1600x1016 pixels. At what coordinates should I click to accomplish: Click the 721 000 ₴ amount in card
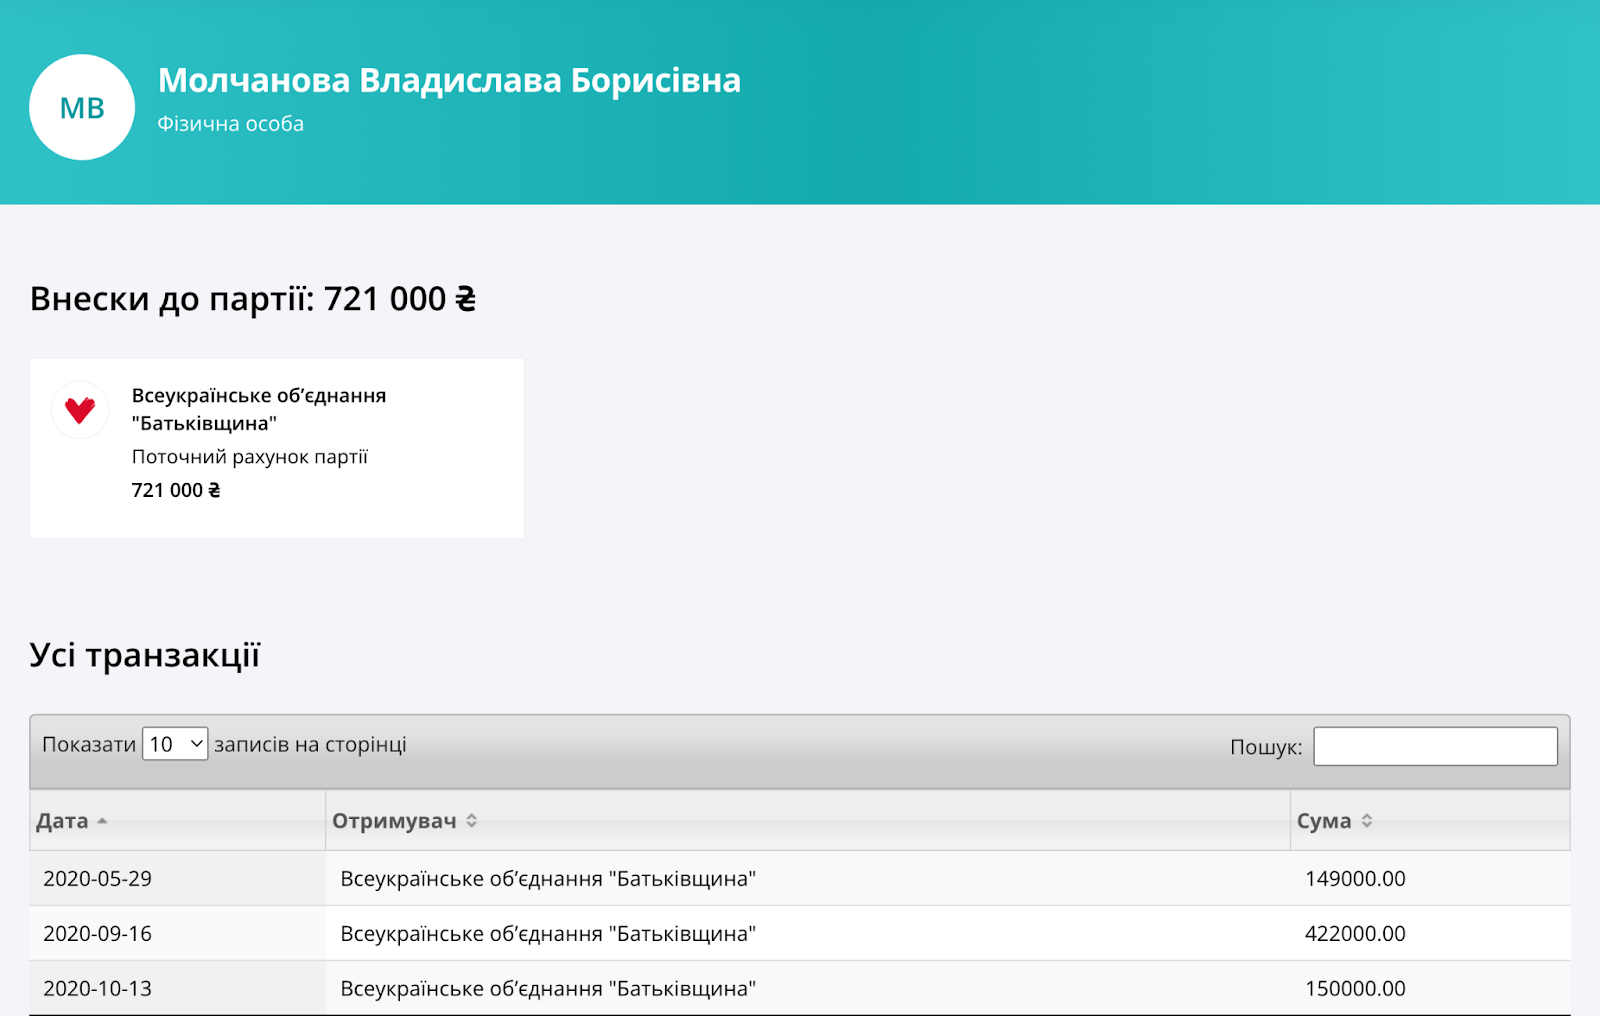pyautogui.click(x=176, y=490)
